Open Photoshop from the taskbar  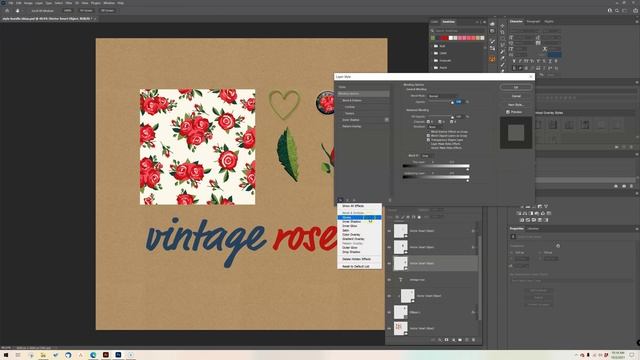(118, 355)
